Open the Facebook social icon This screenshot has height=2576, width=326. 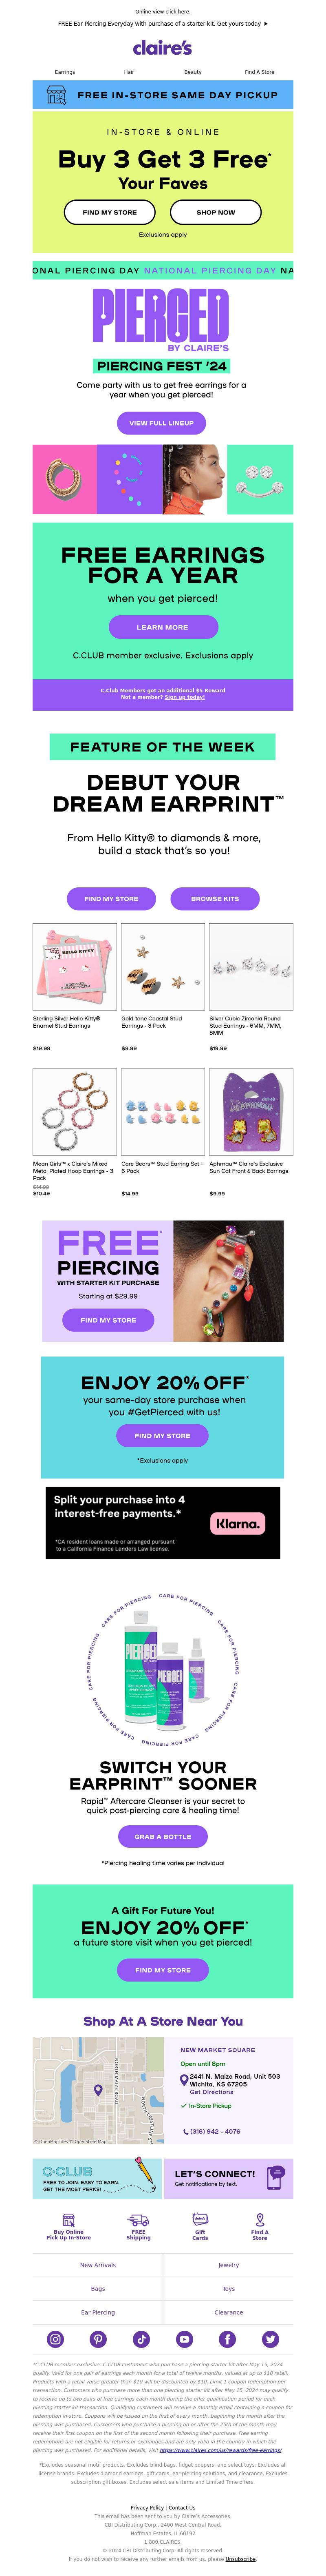(227, 2339)
